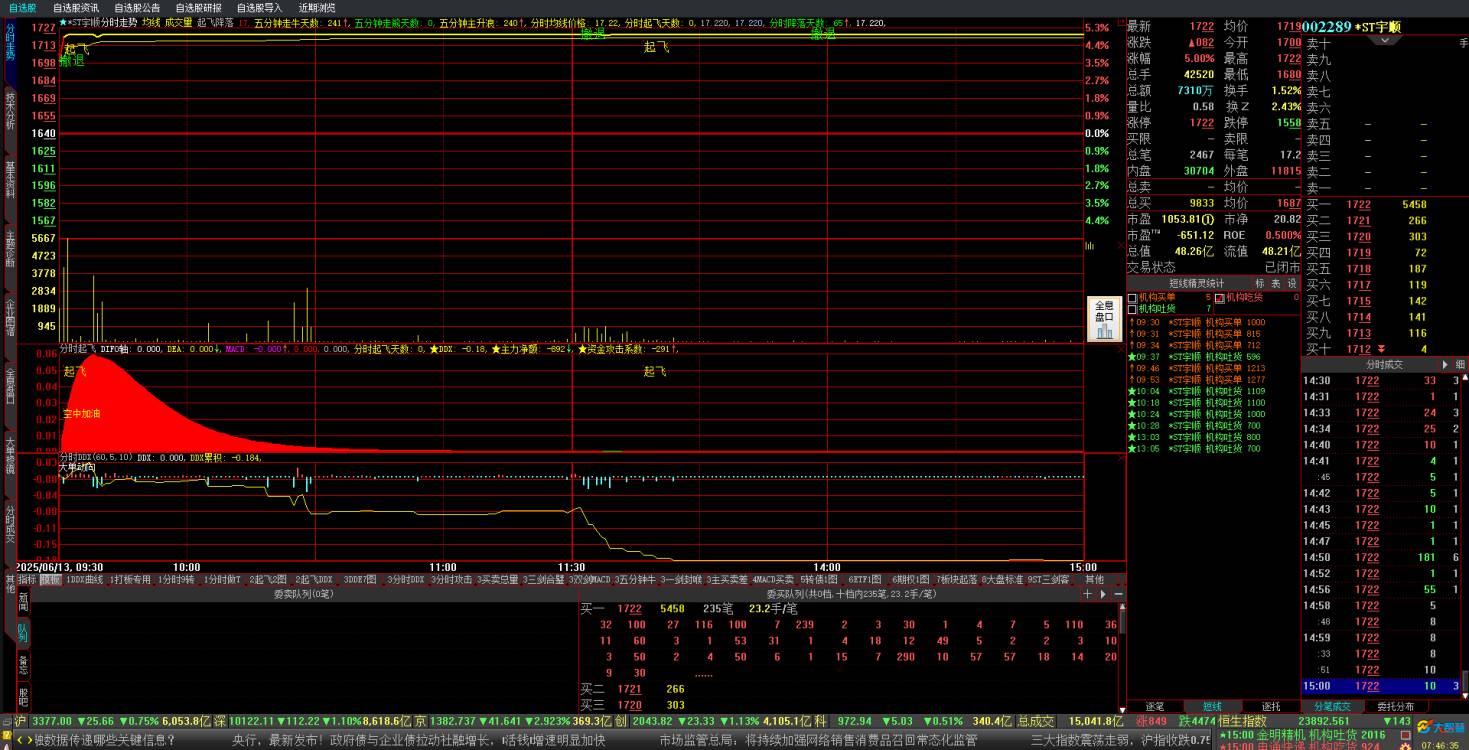1469x750 pixels.
Task: Switch to the 分时成交 sidebar tab
Action: (x=10, y=523)
